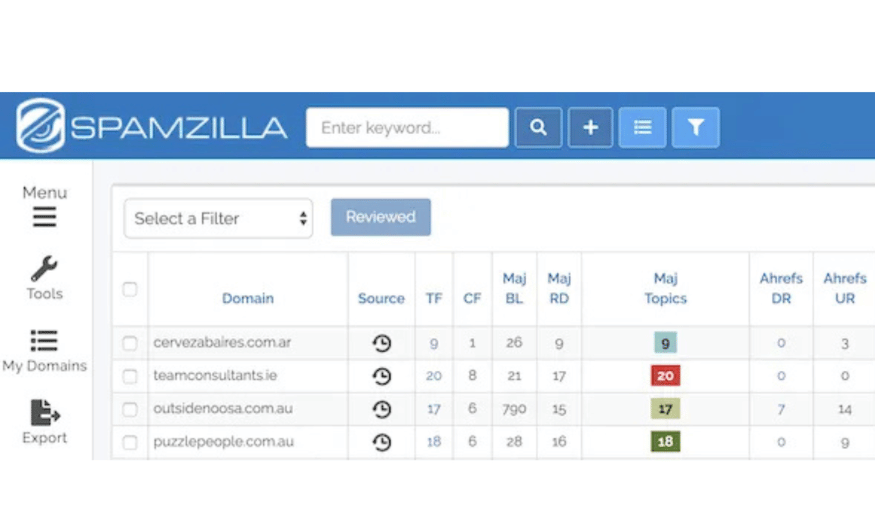Click TF value 20 for teamconsultants.ie
This screenshot has height=525, width=875.
coord(434,376)
